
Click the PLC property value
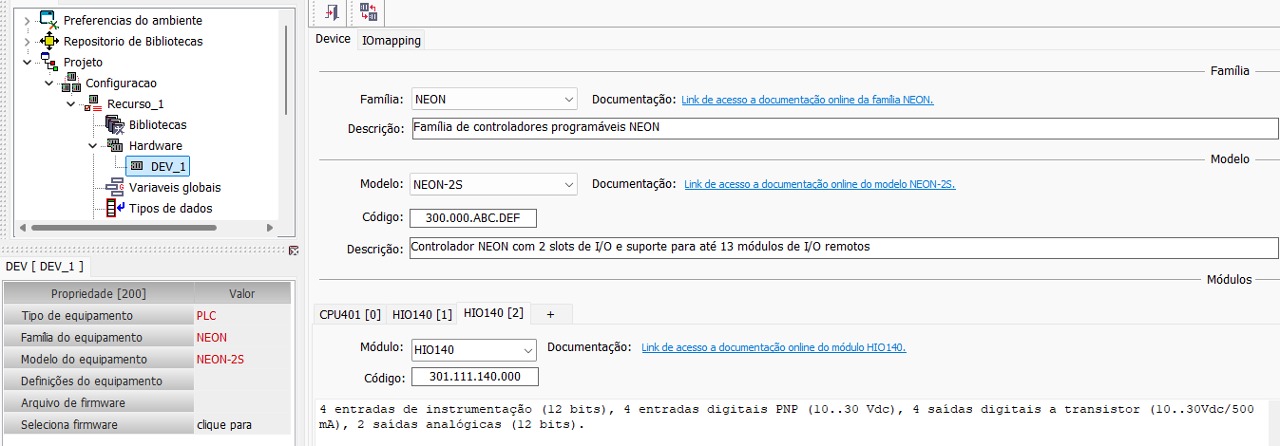[207, 316]
